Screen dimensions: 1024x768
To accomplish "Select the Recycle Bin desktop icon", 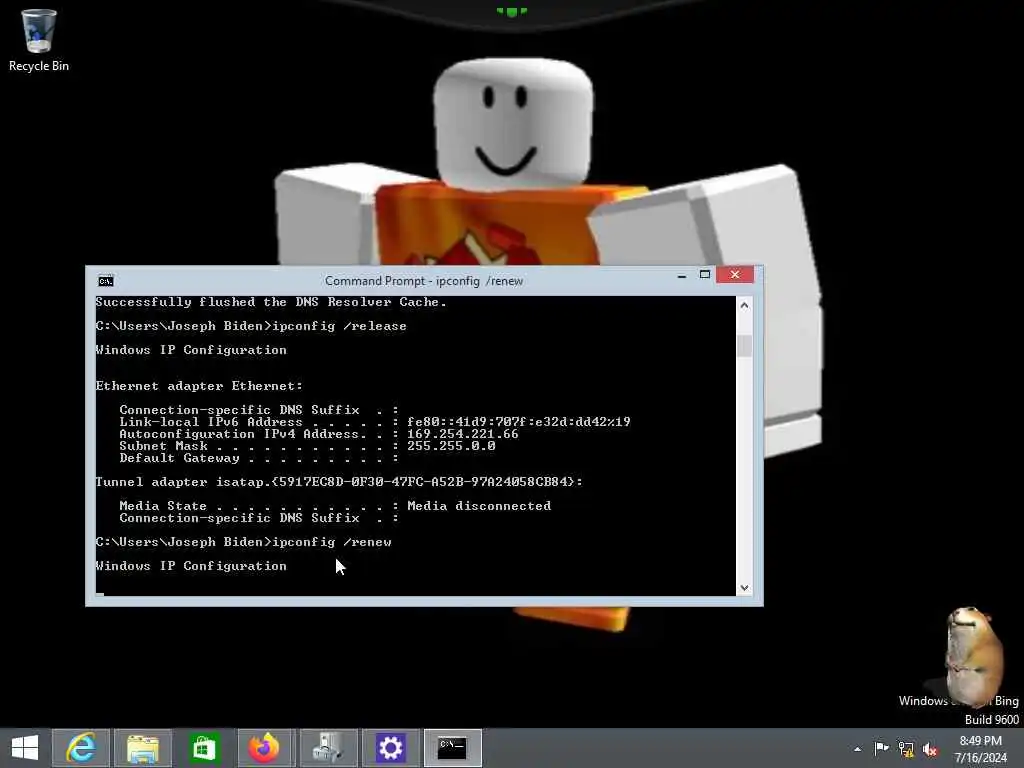I will click(39, 40).
